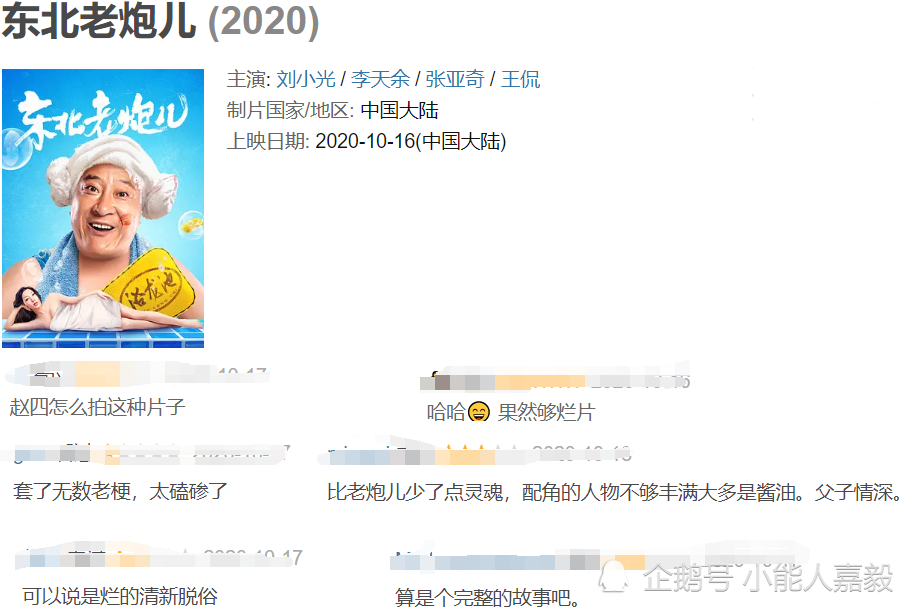Click the date above 可以说是烂的 comment
This screenshot has width=913, height=609.
pos(253,557)
